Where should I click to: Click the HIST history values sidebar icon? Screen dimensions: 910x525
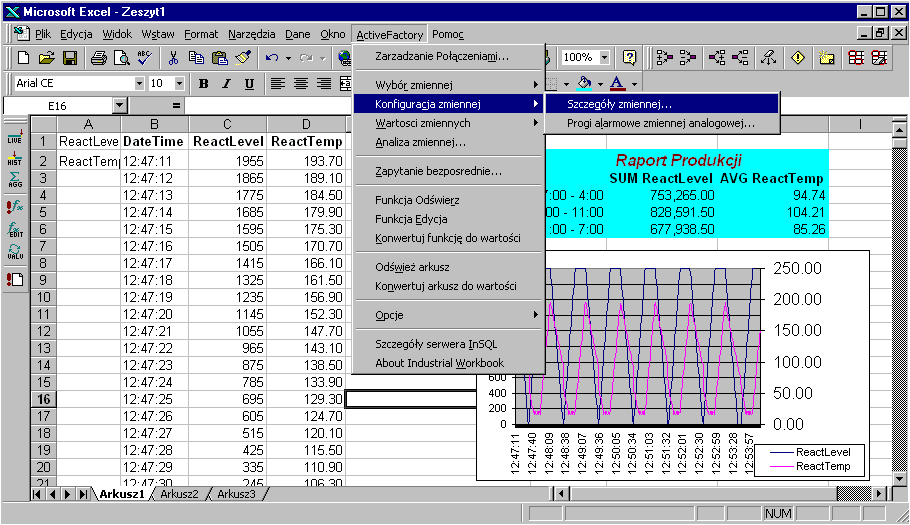(x=15, y=158)
